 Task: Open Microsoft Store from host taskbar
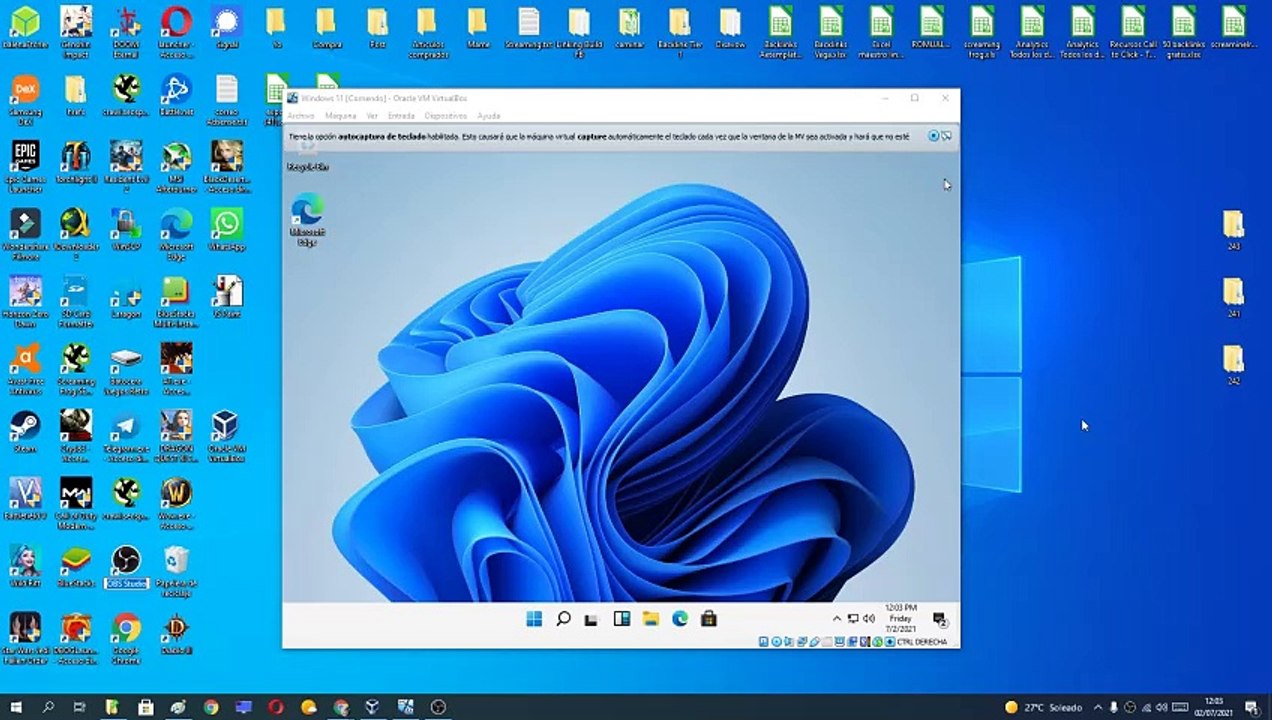tap(145, 707)
